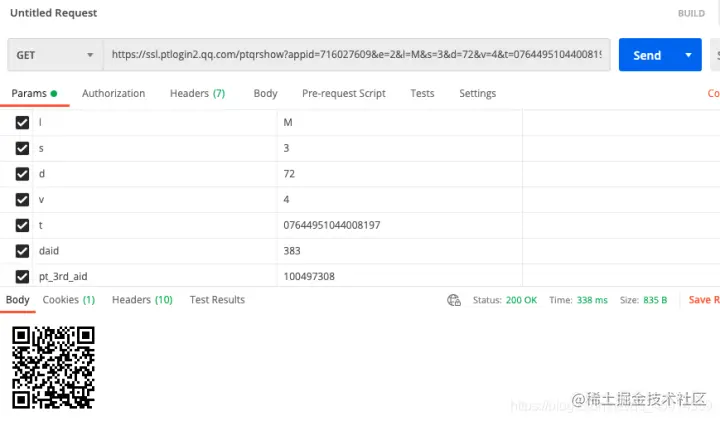Screen dimensions: 720x421
Task: Uncheck the 'pt_3rd_aid' parameter checkbox
Action: click(22, 277)
